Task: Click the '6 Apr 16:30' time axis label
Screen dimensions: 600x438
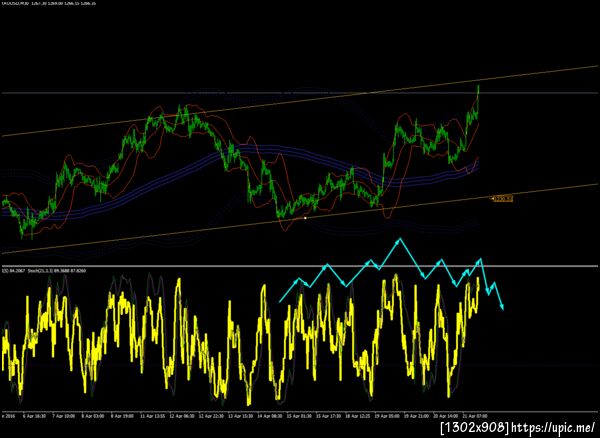Action: [x=33, y=415]
